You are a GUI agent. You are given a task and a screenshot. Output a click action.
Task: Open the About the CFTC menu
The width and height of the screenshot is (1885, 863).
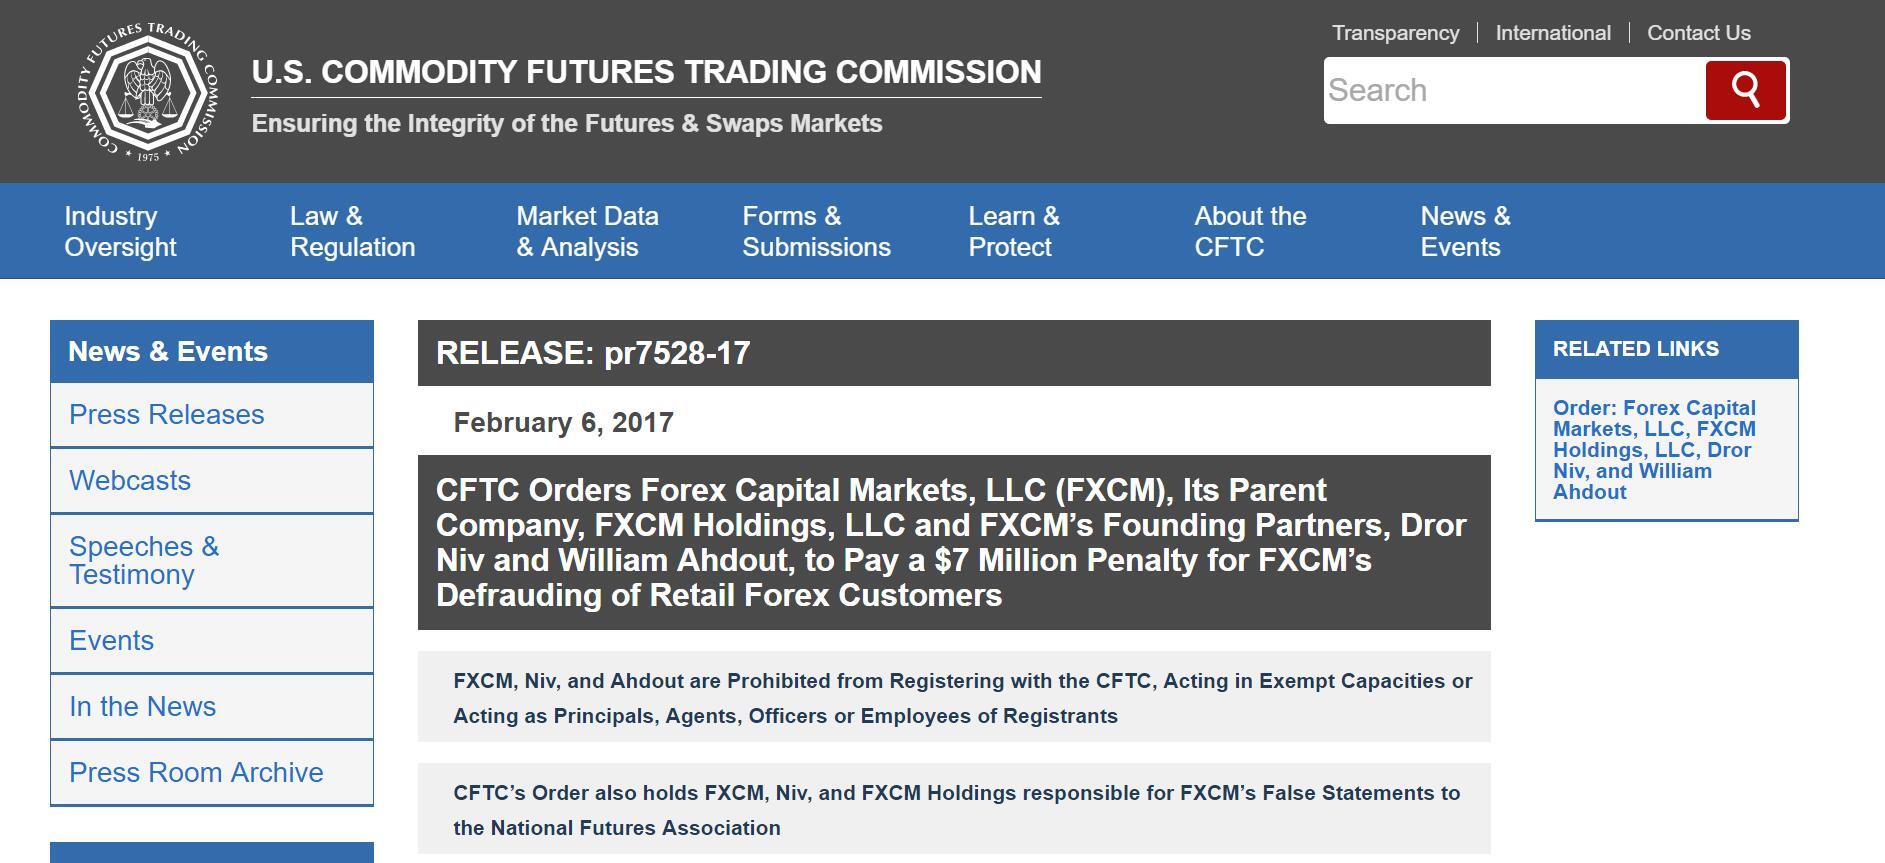click(1251, 231)
